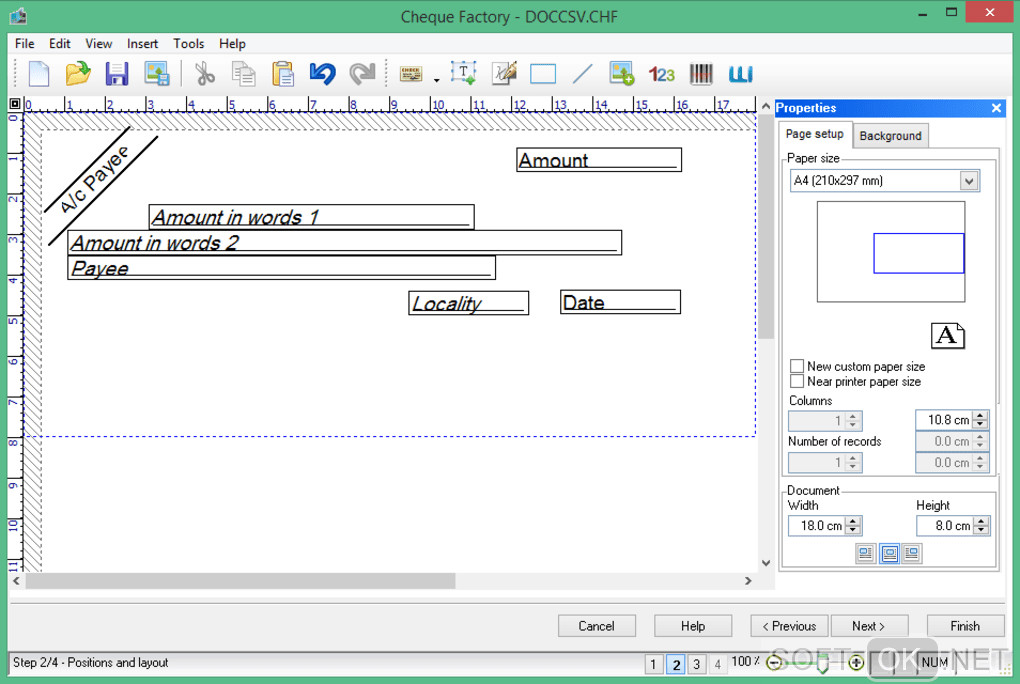1020x684 pixels.
Task: Open the Edit menu
Action: pos(60,44)
